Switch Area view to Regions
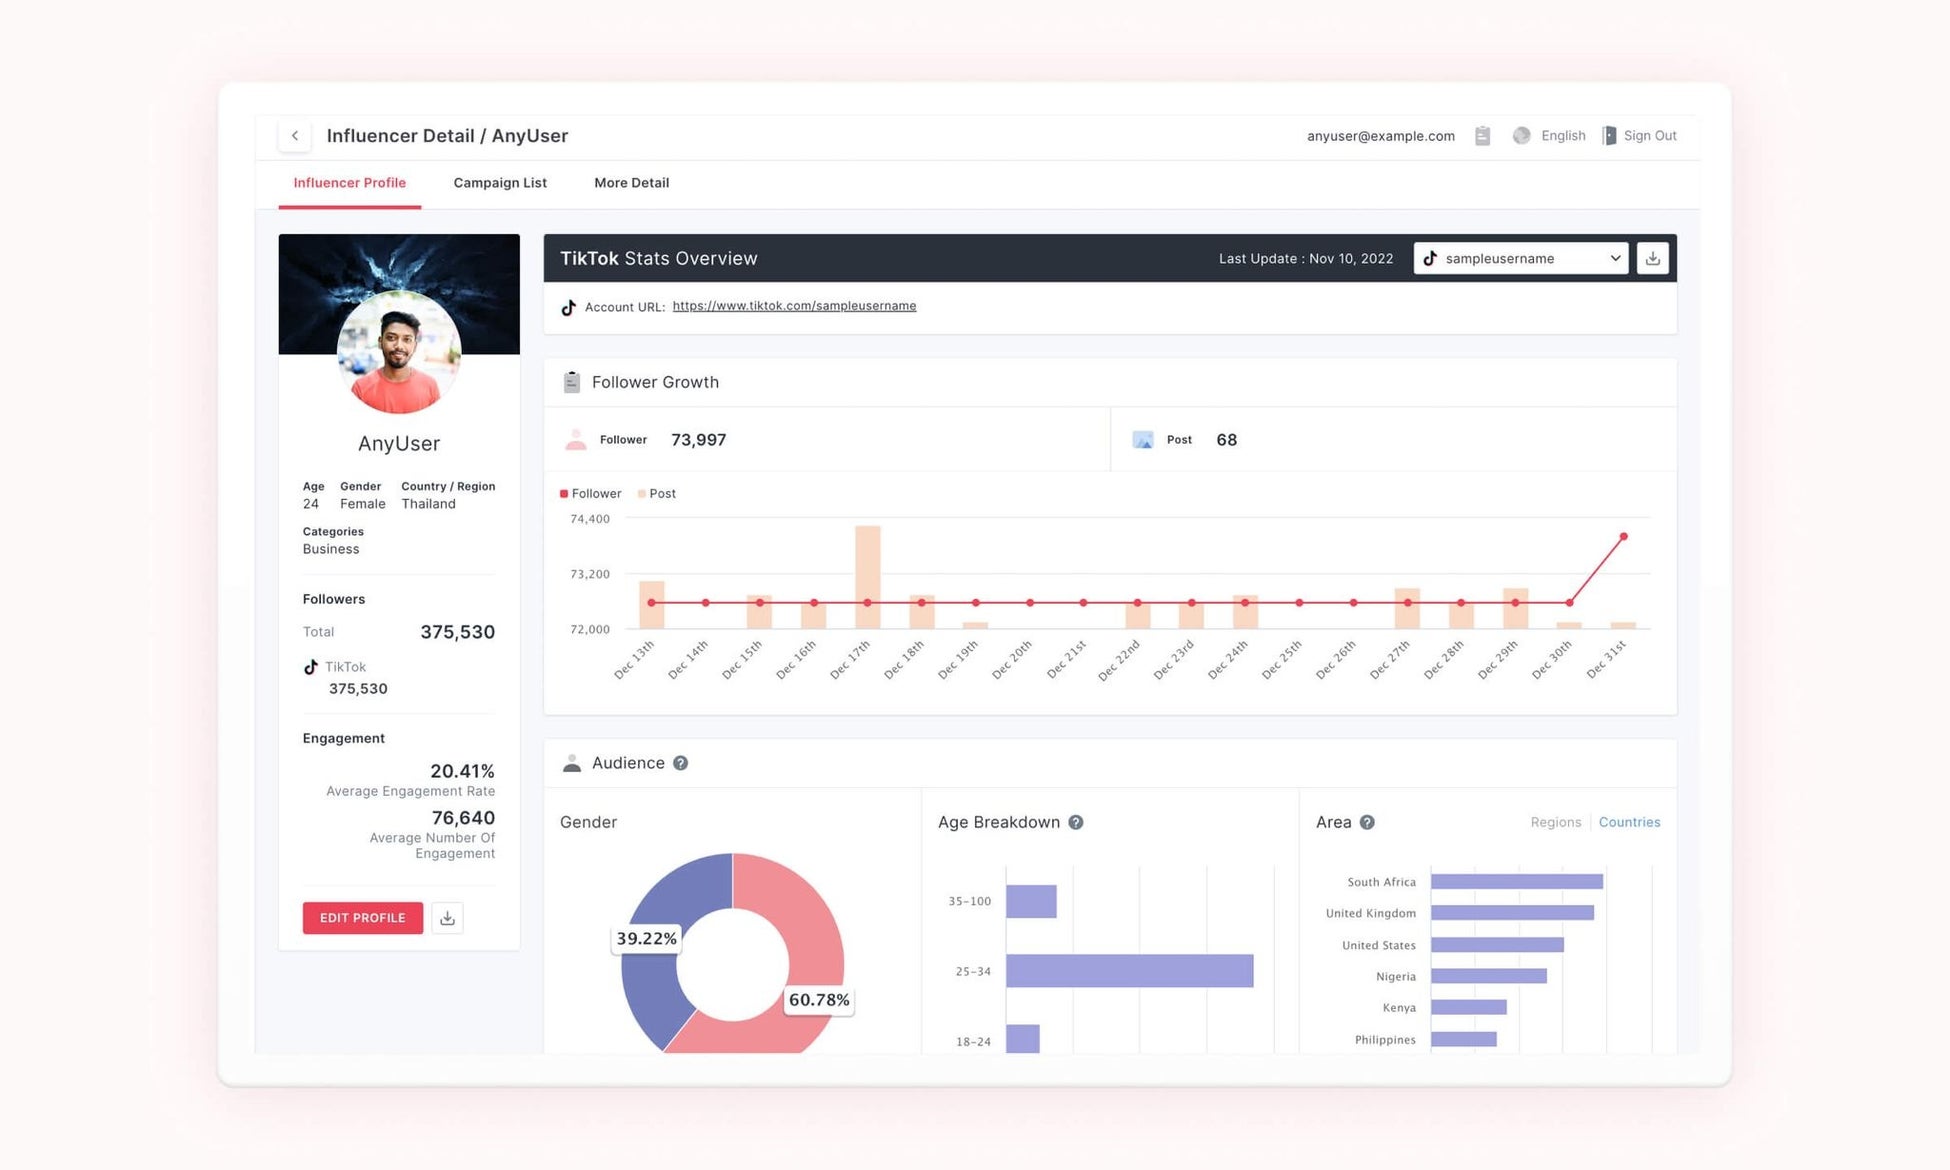Viewport: 1950px width, 1170px height. click(x=1555, y=822)
